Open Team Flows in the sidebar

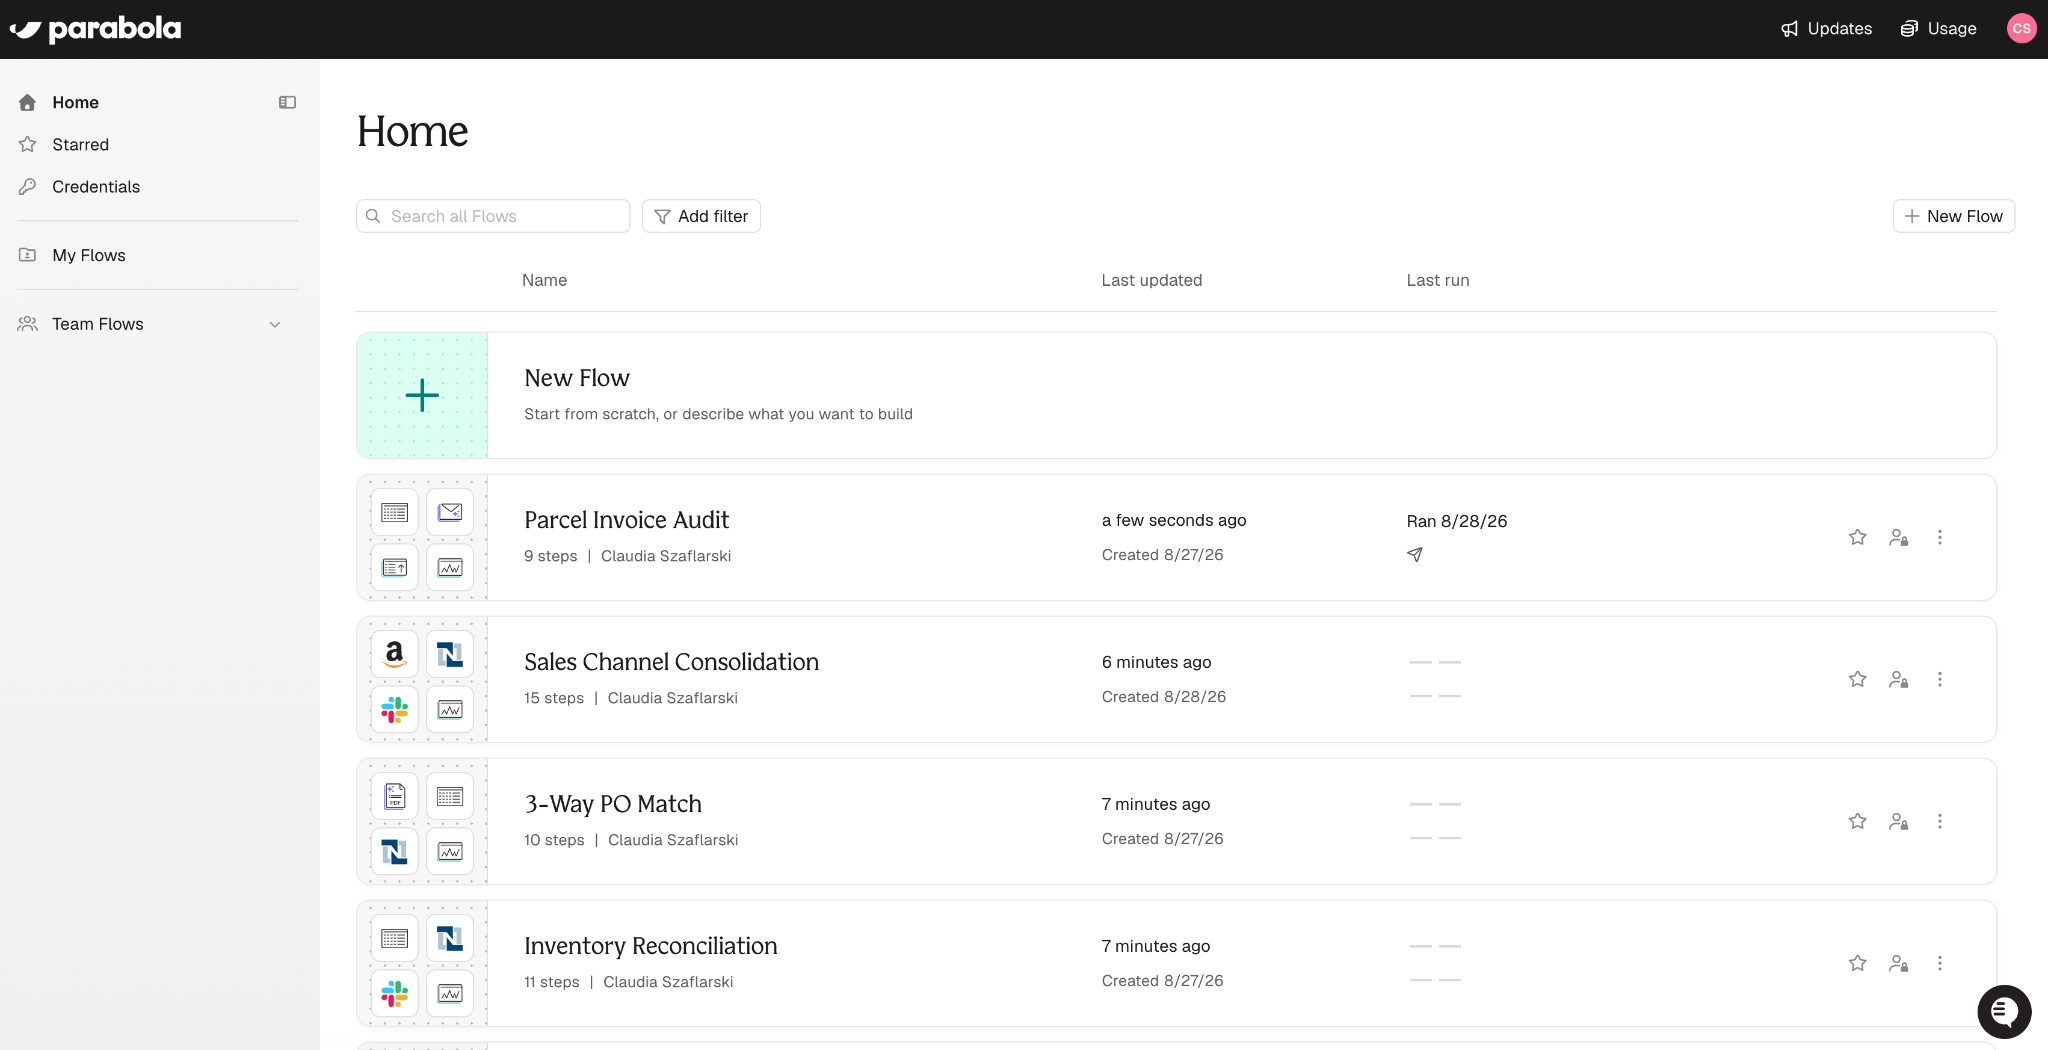(98, 324)
